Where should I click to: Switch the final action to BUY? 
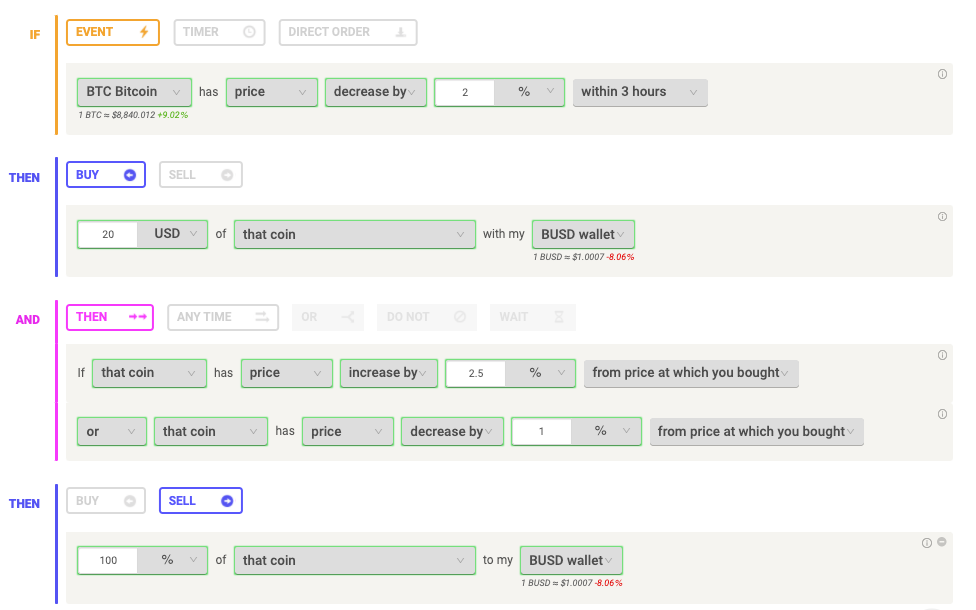tap(106, 500)
